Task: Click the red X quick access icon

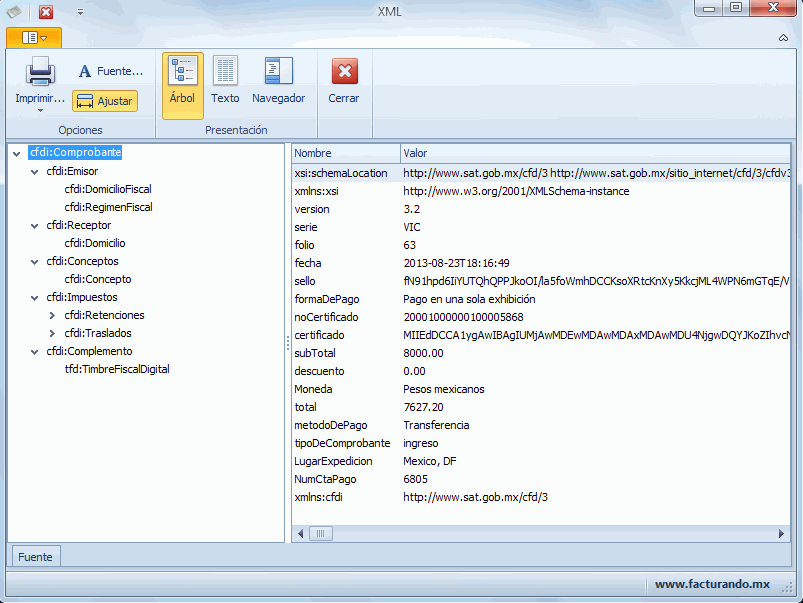Action: point(46,12)
